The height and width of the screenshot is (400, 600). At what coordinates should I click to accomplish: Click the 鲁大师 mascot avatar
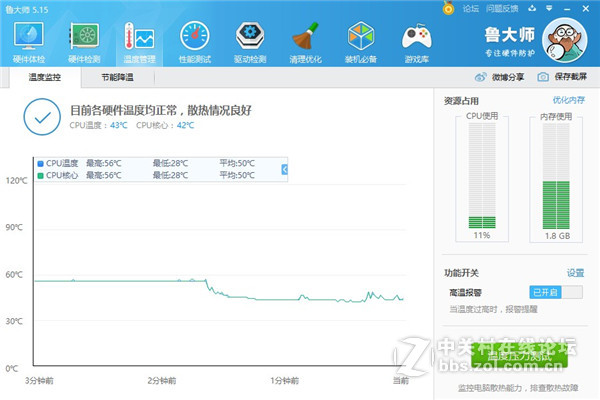pyautogui.click(x=564, y=40)
